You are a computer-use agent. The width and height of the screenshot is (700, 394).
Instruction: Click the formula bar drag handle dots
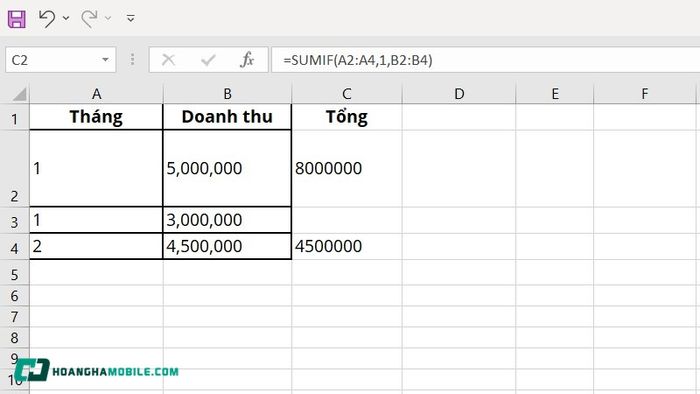(132, 60)
